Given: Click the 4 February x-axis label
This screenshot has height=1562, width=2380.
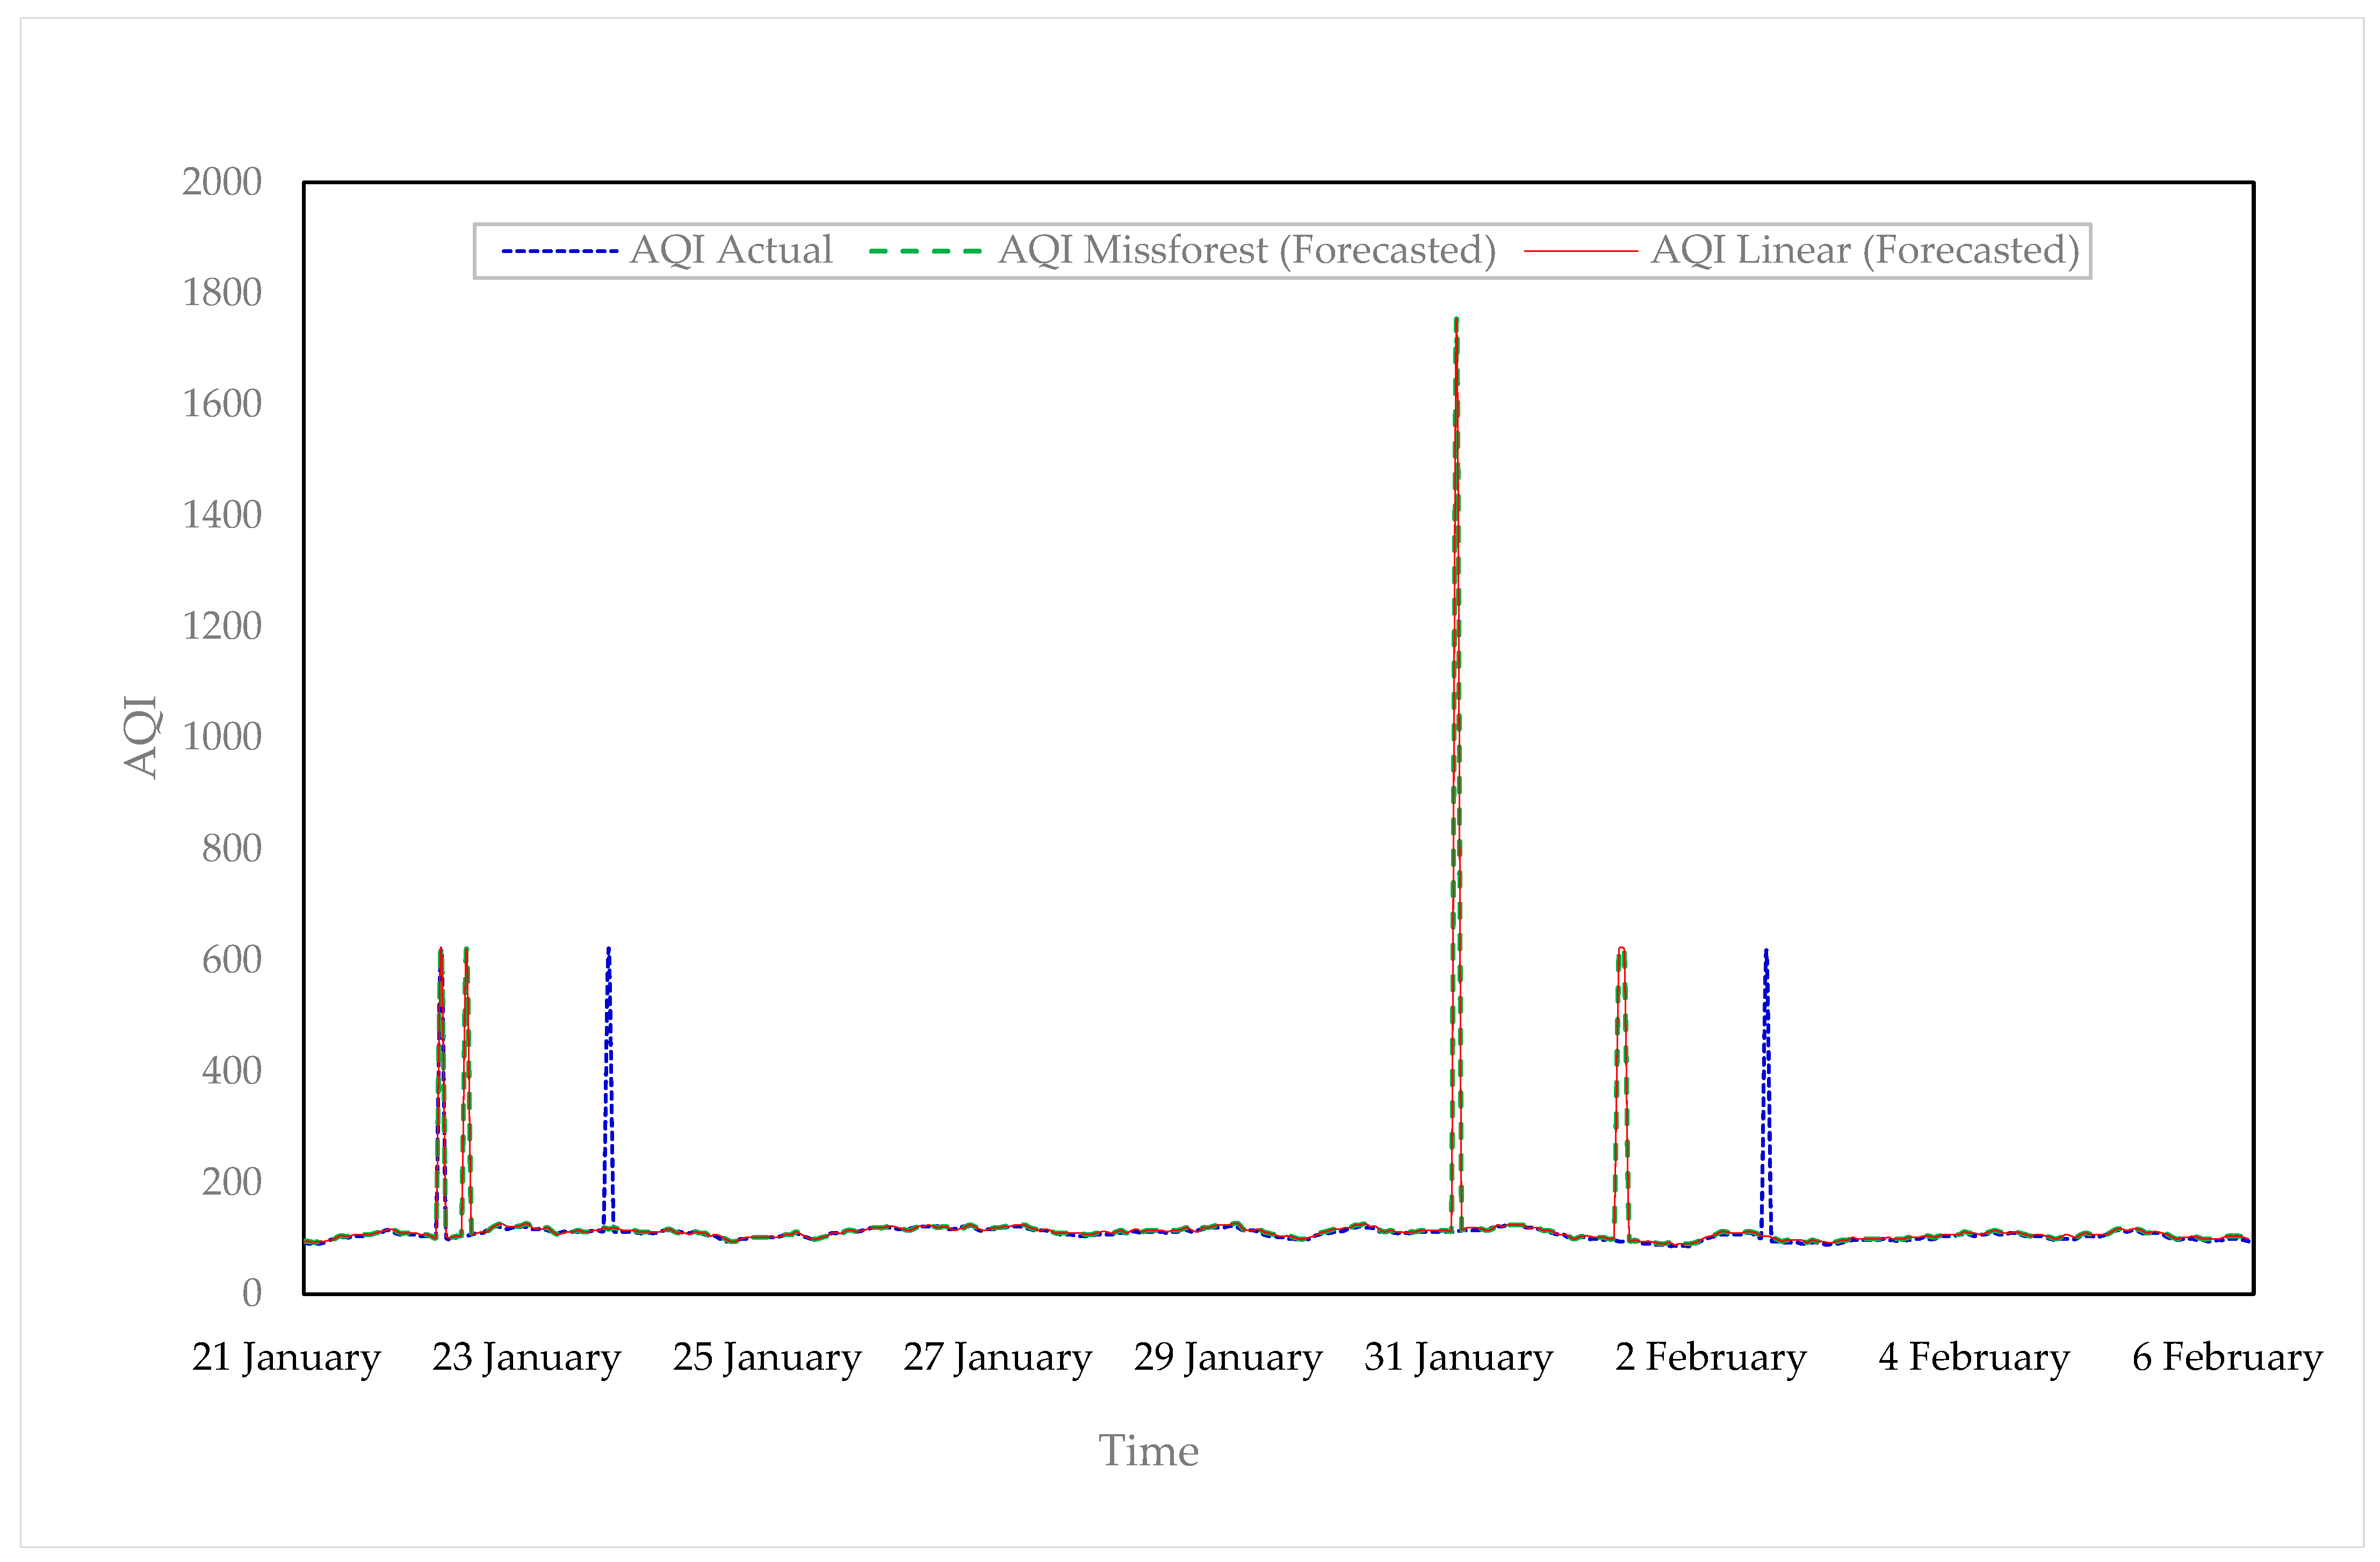Looking at the screenshot, I should coord(1973,1357).
